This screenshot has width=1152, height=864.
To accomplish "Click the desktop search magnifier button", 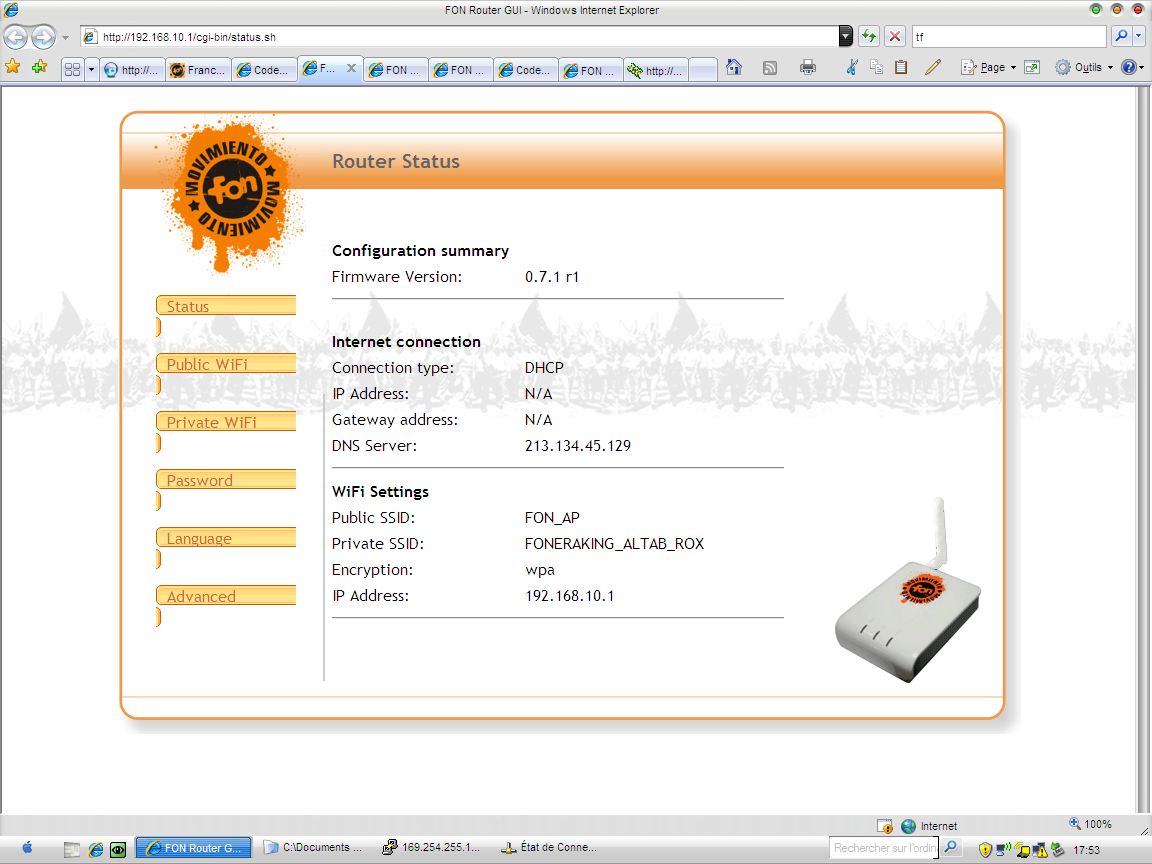I will click(951, 848).
